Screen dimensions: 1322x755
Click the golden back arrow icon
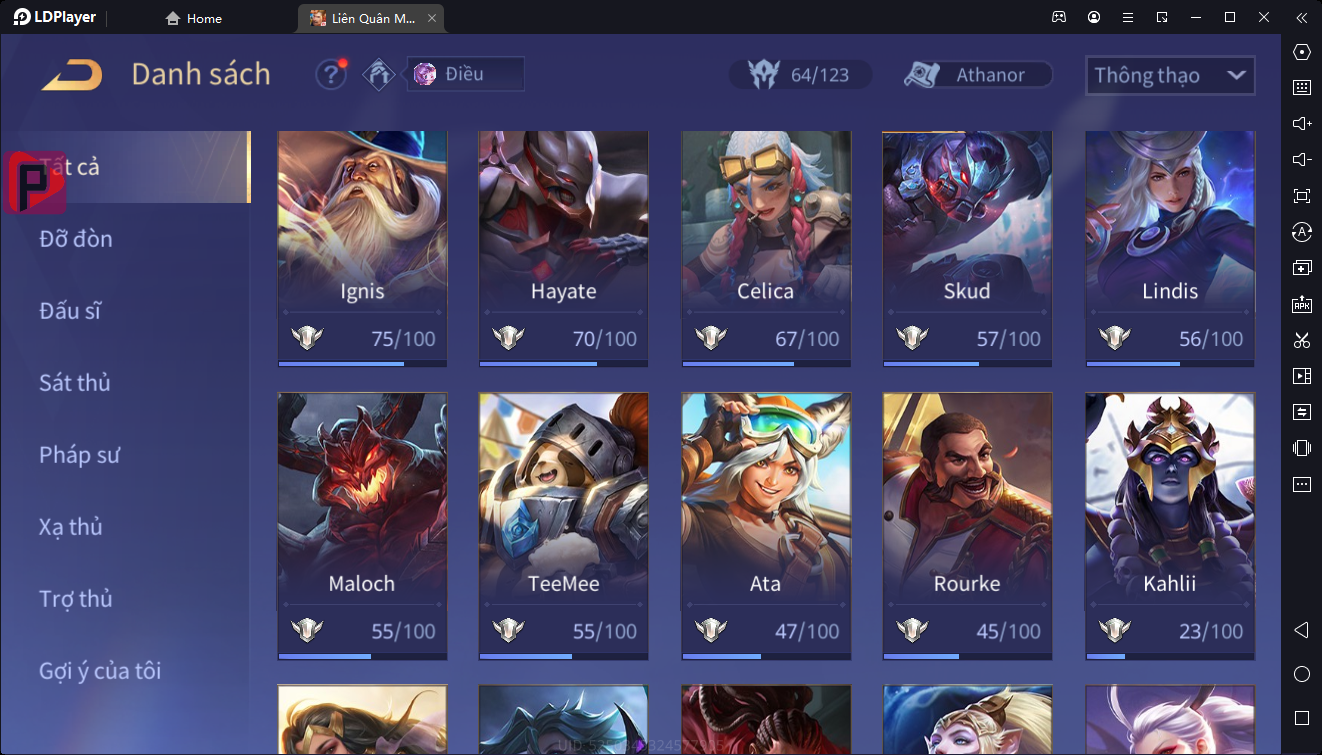(x=71, y=75)
